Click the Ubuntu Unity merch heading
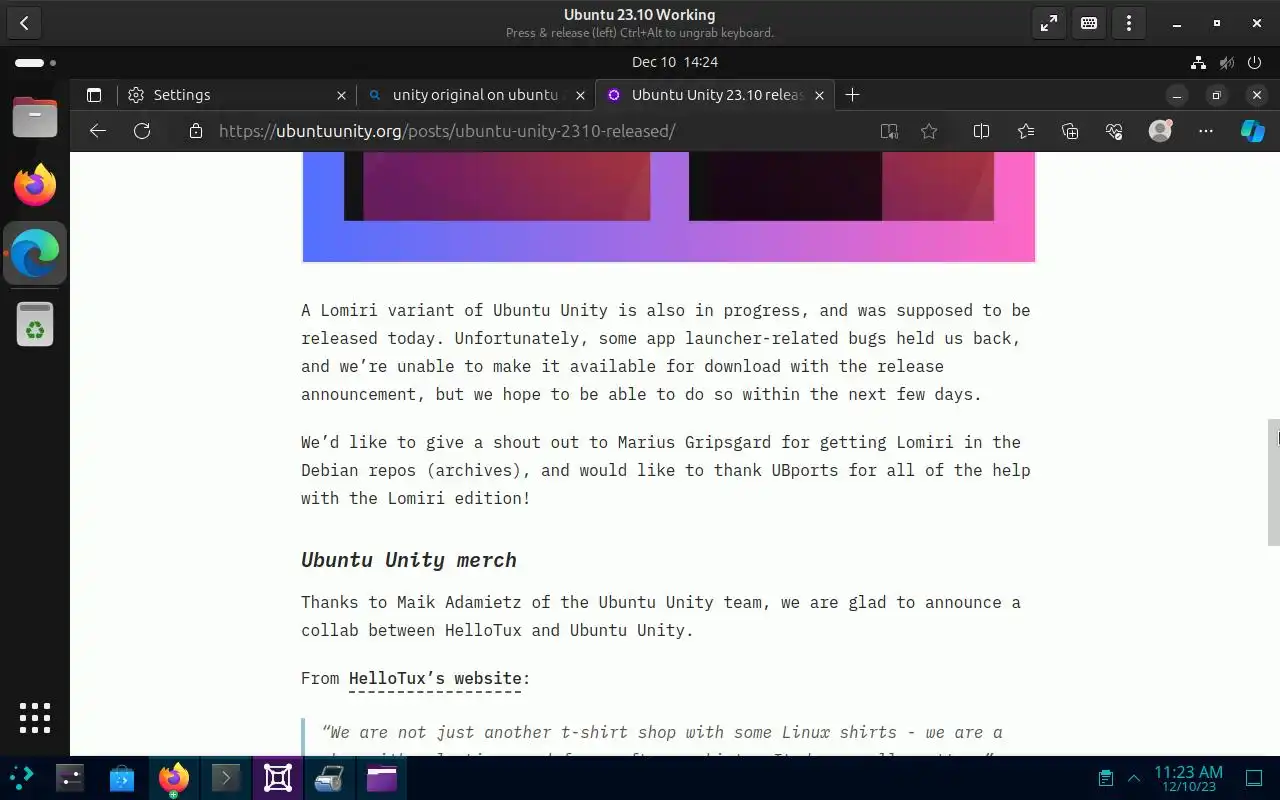 409,560
